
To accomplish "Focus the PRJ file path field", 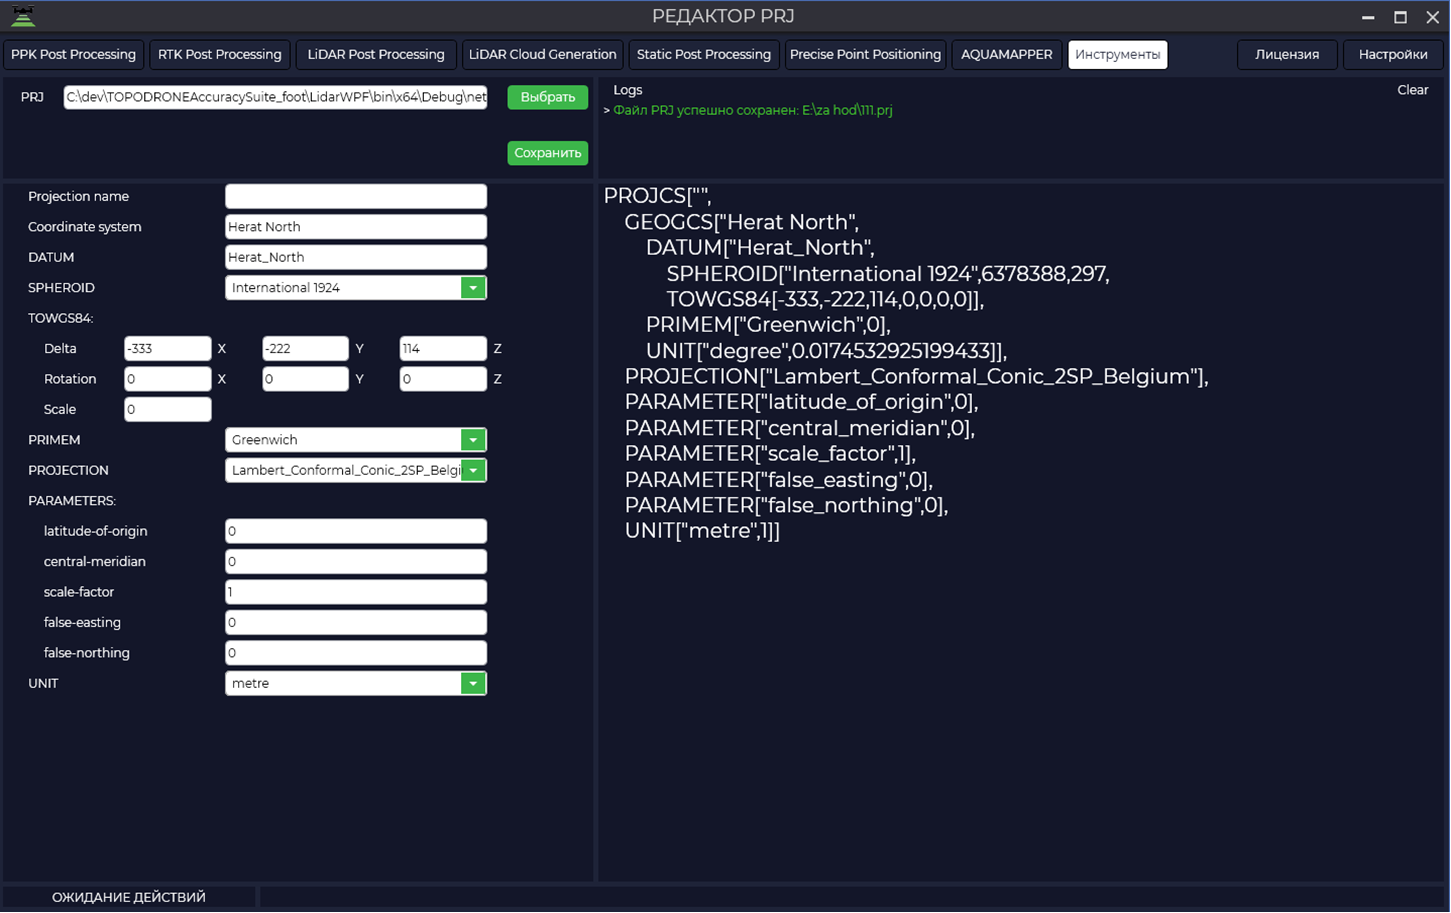I will point(276,97).
